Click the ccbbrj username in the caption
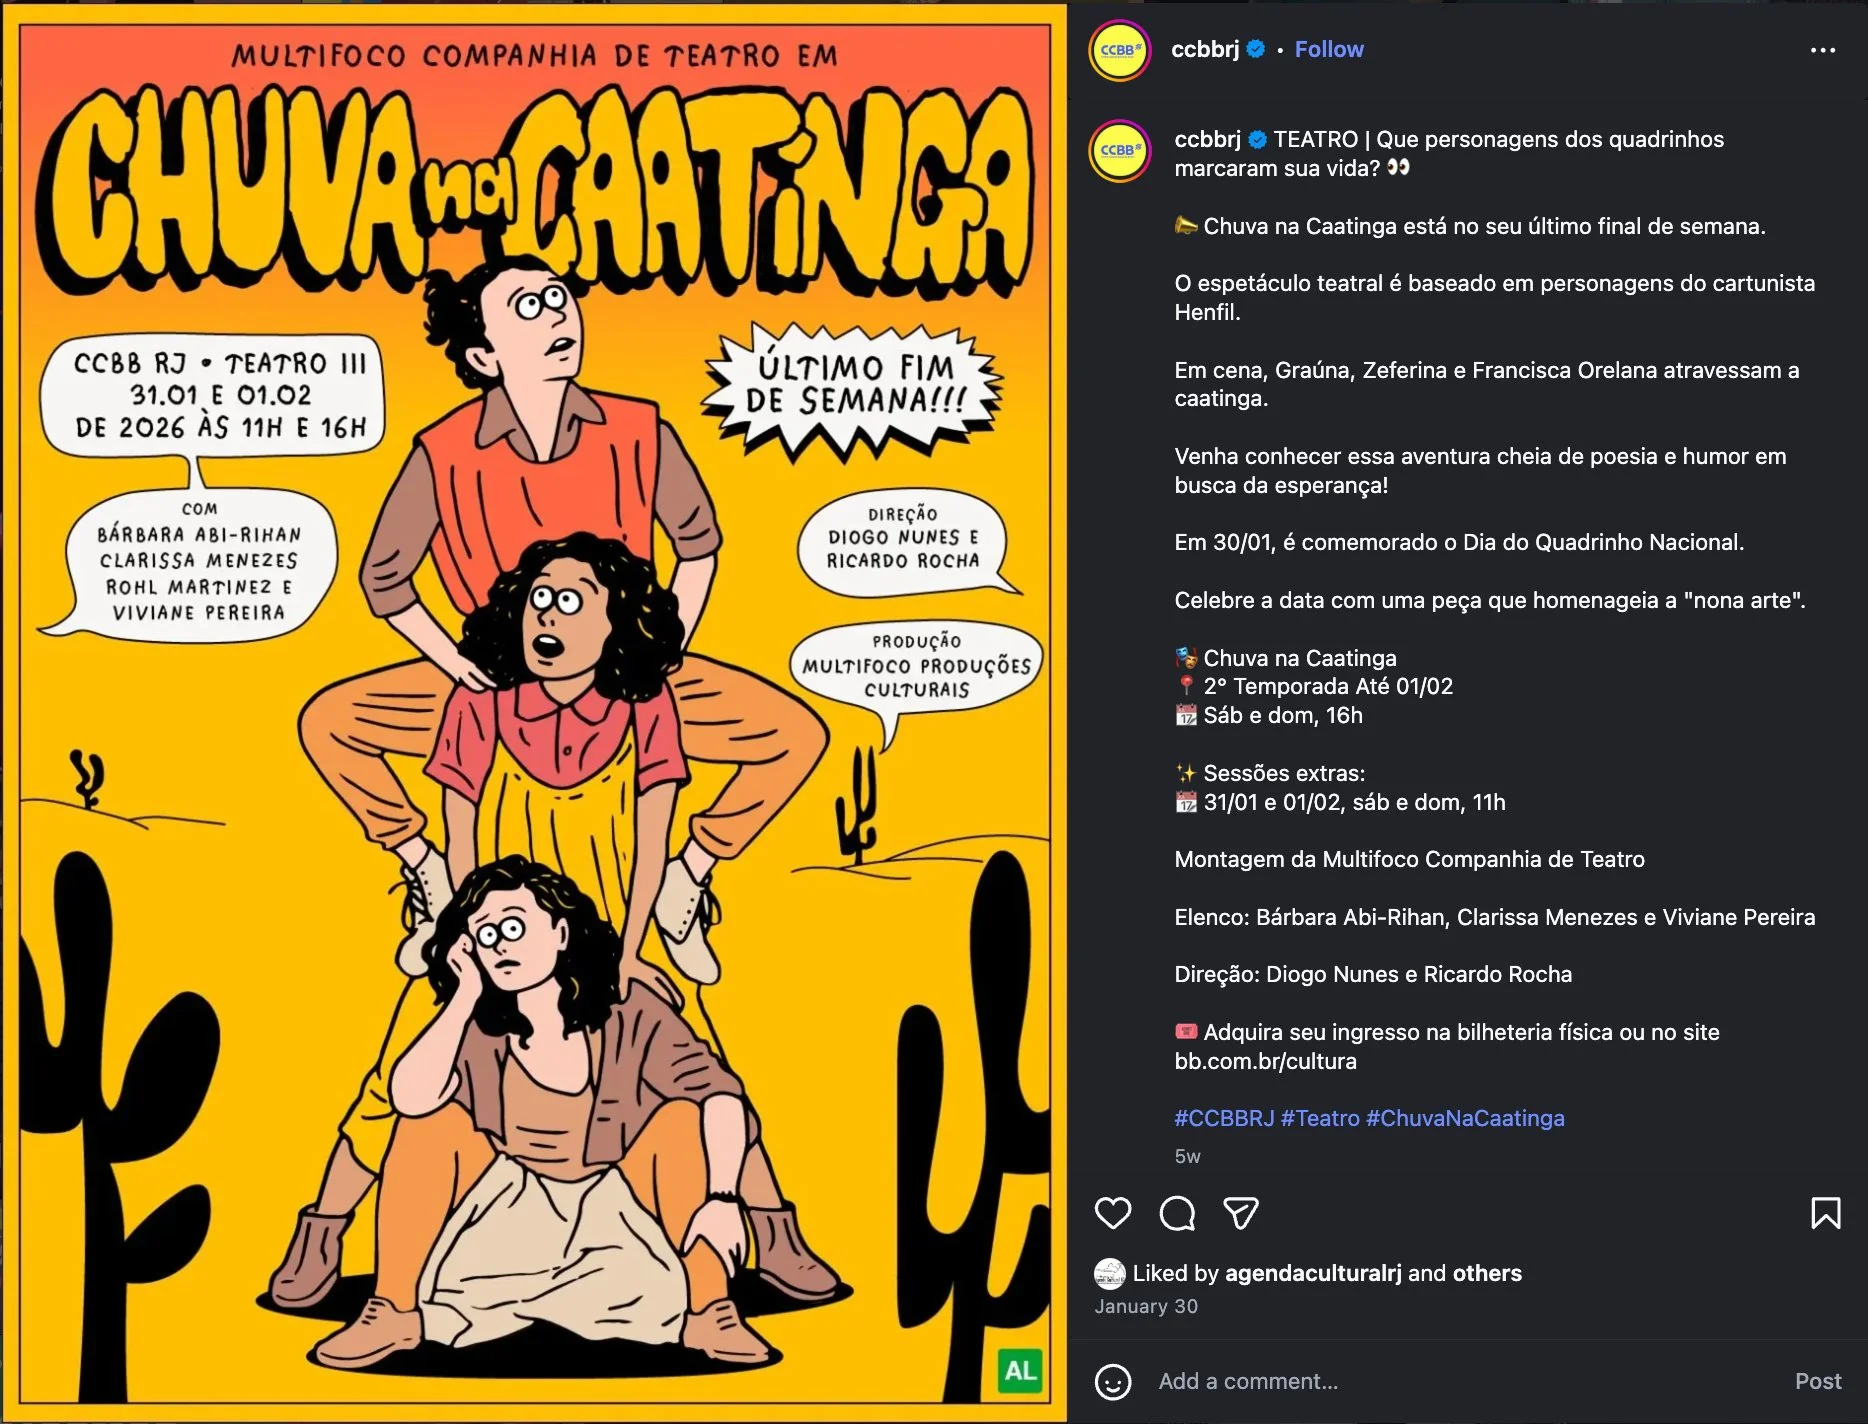The height and width of the screenshot is (1424, 1868). coord(1207,139)
